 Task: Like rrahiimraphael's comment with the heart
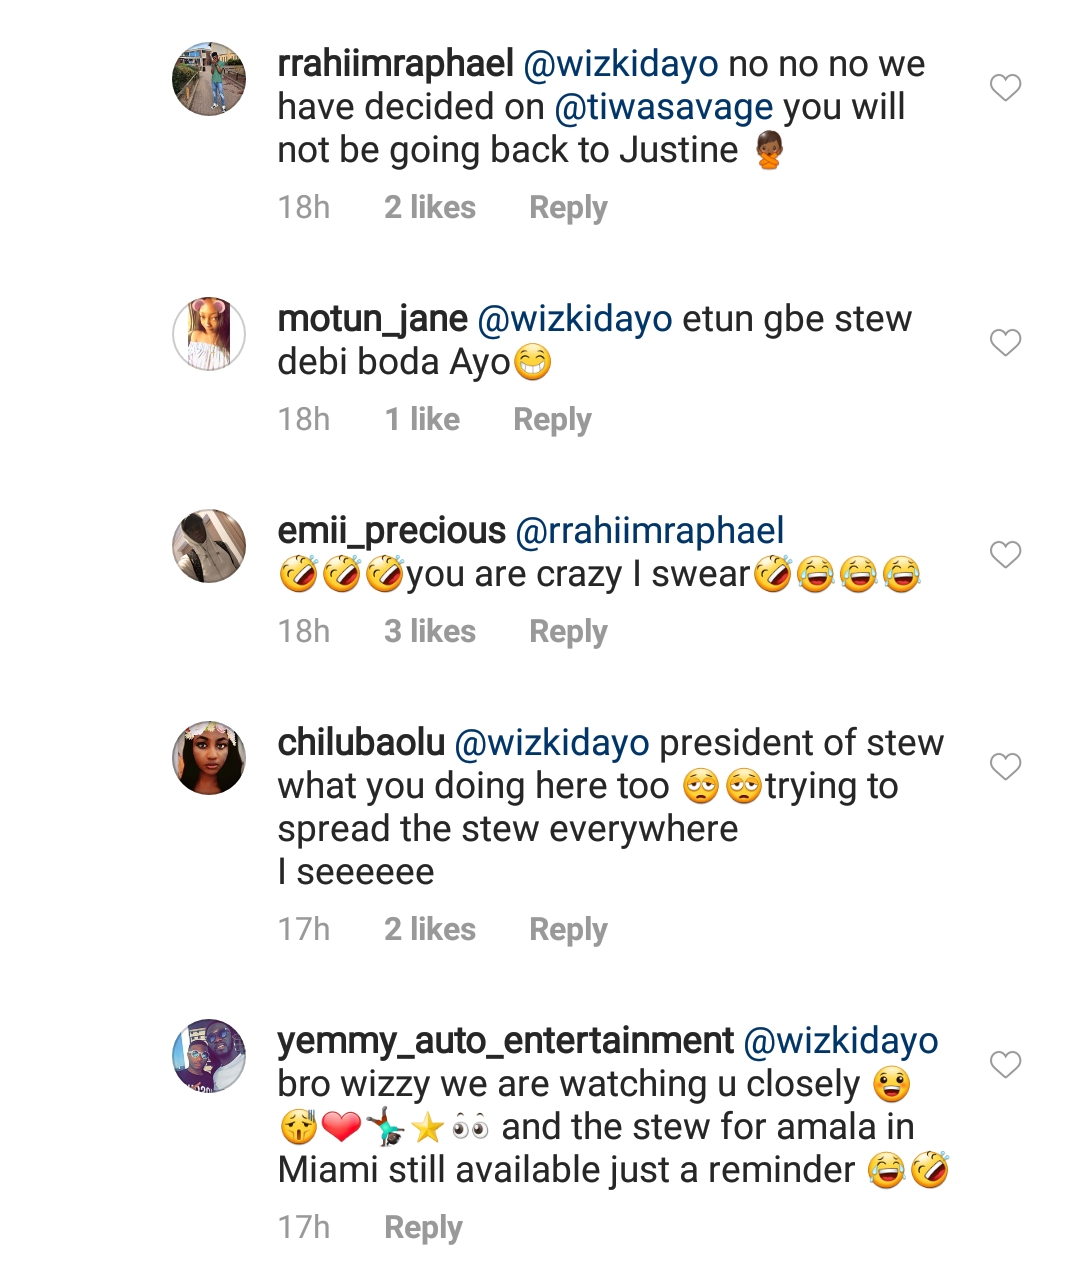click(1005, 88)
